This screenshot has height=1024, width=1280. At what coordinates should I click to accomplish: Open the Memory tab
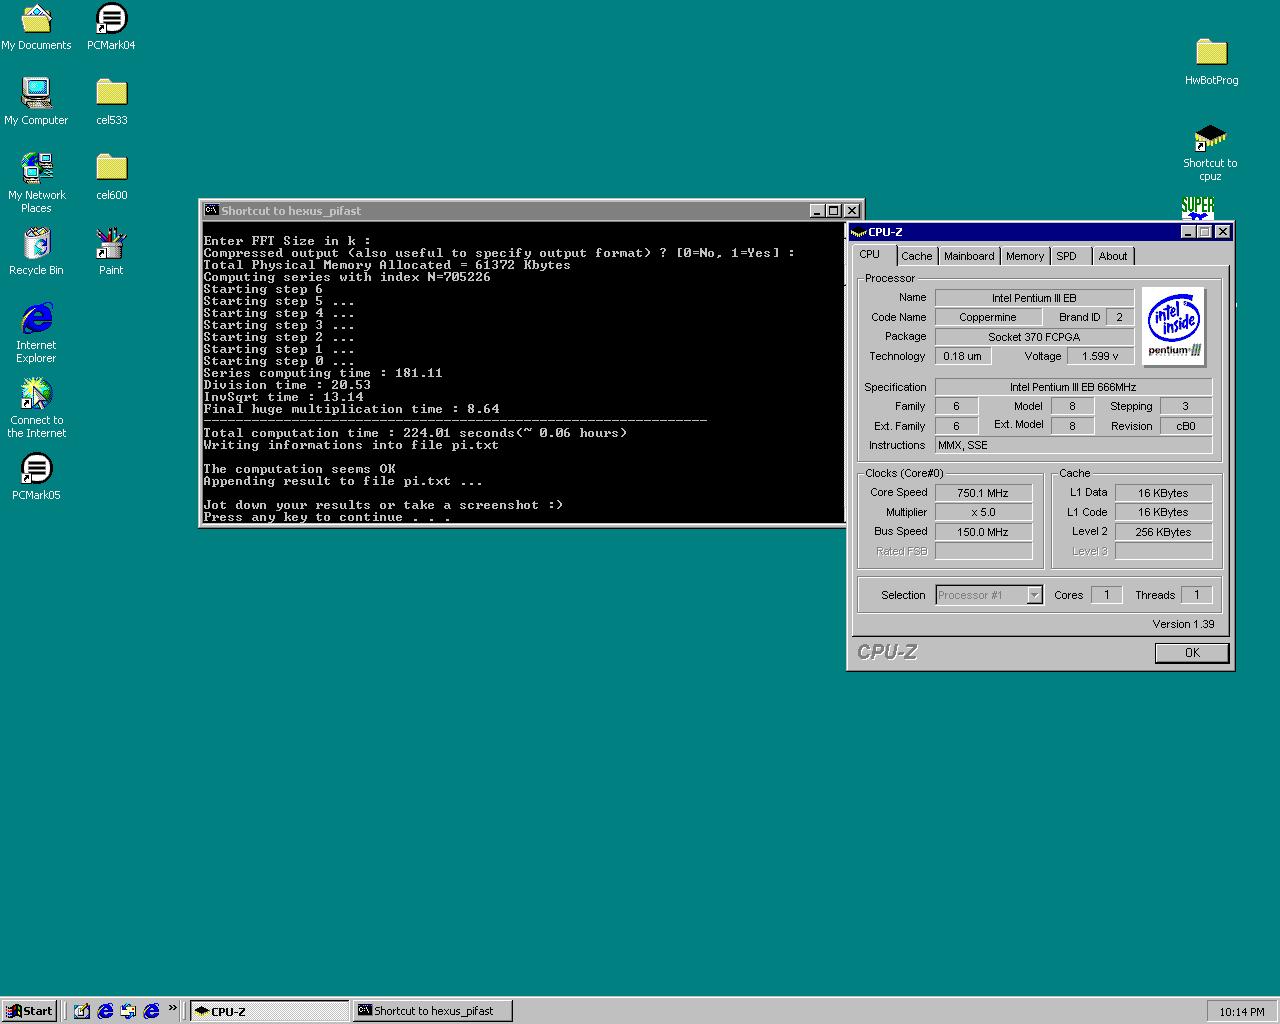(1024, 256)
